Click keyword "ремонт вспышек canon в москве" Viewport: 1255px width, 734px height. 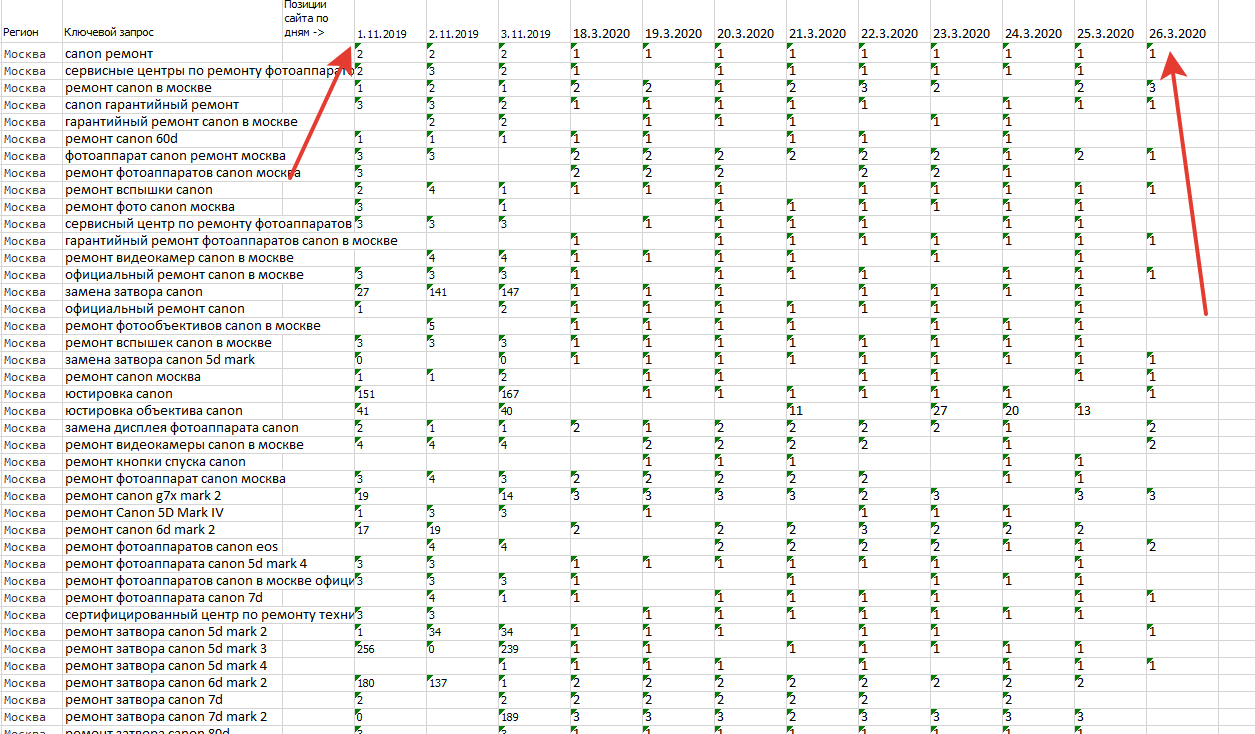click(x=168, y=342)
